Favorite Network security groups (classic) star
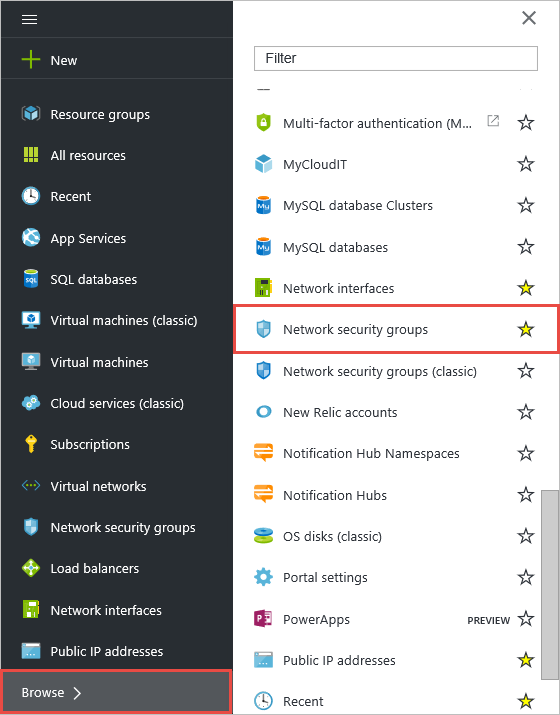Screen dimensions: 560x715 click(x=526, y=371)
